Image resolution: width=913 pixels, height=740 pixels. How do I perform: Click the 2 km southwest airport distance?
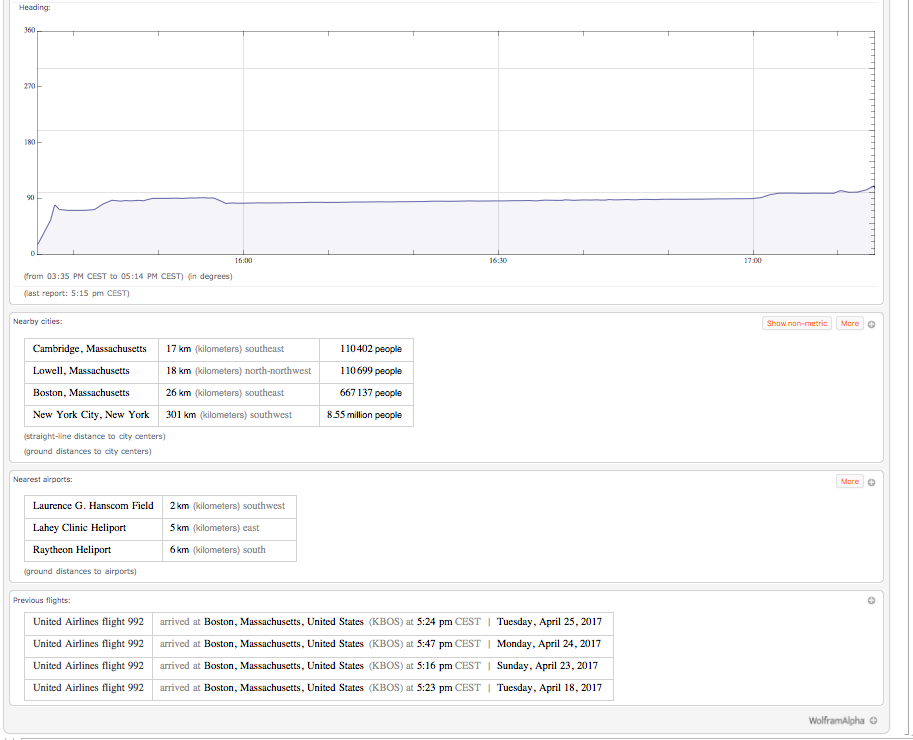[x=229, y=507]
